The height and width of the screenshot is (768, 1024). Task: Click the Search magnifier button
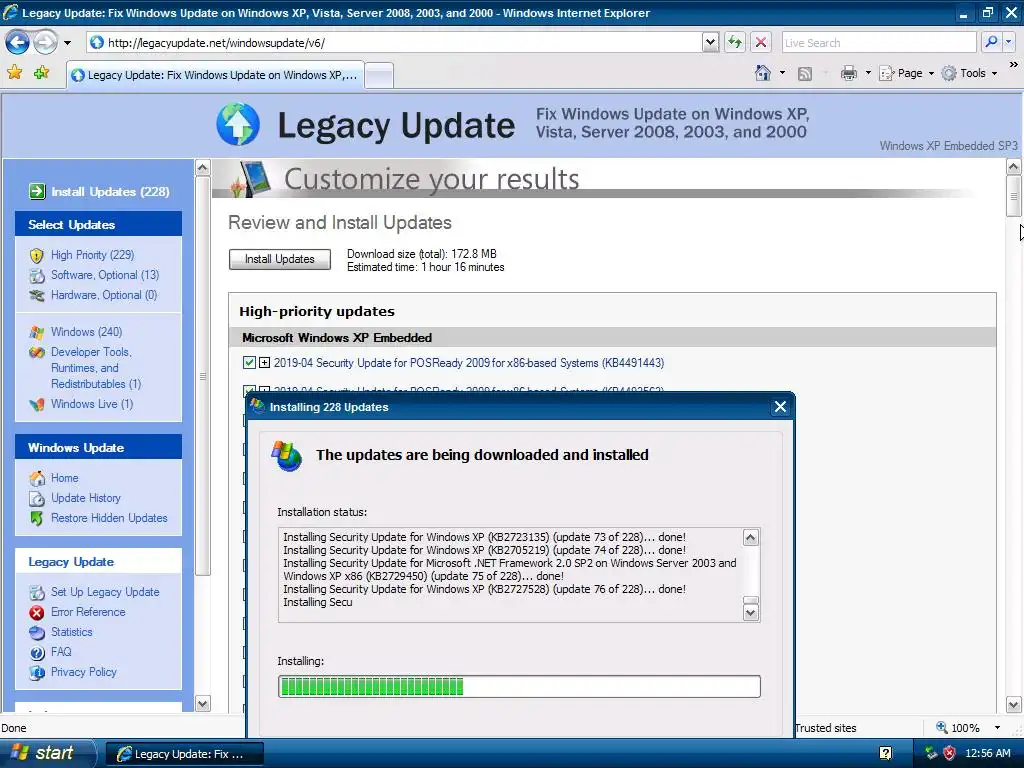pyautogui.click(x=991, y=42)
